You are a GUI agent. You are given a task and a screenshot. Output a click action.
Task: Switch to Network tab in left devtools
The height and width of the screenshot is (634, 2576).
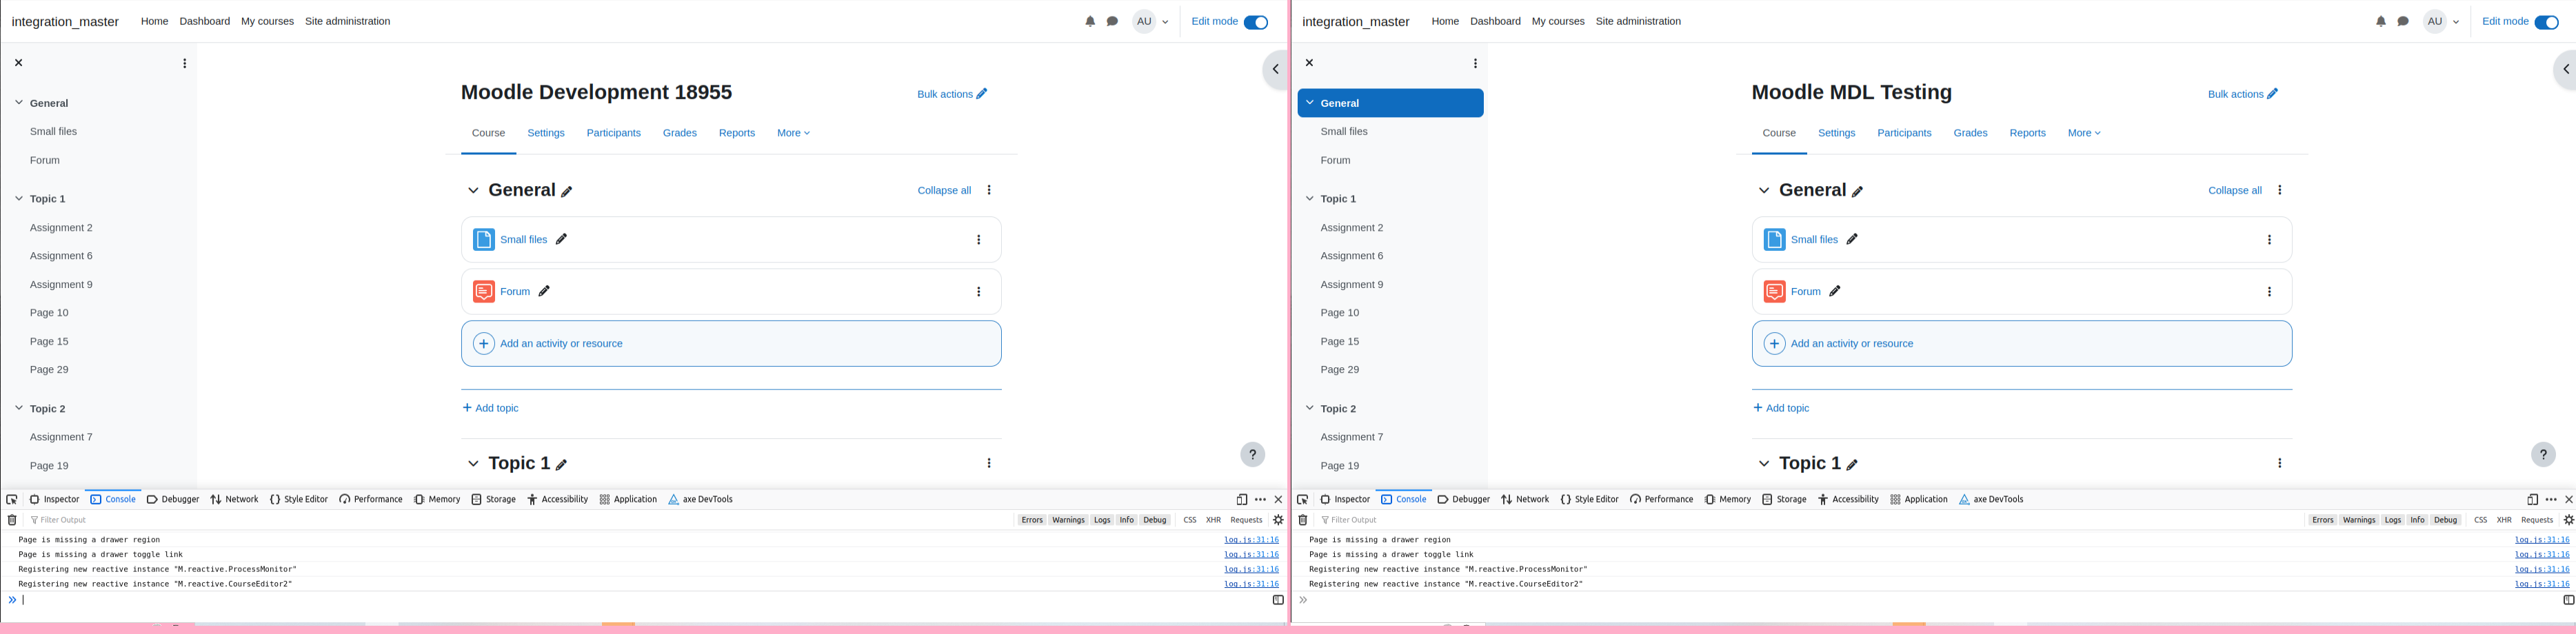234,499
